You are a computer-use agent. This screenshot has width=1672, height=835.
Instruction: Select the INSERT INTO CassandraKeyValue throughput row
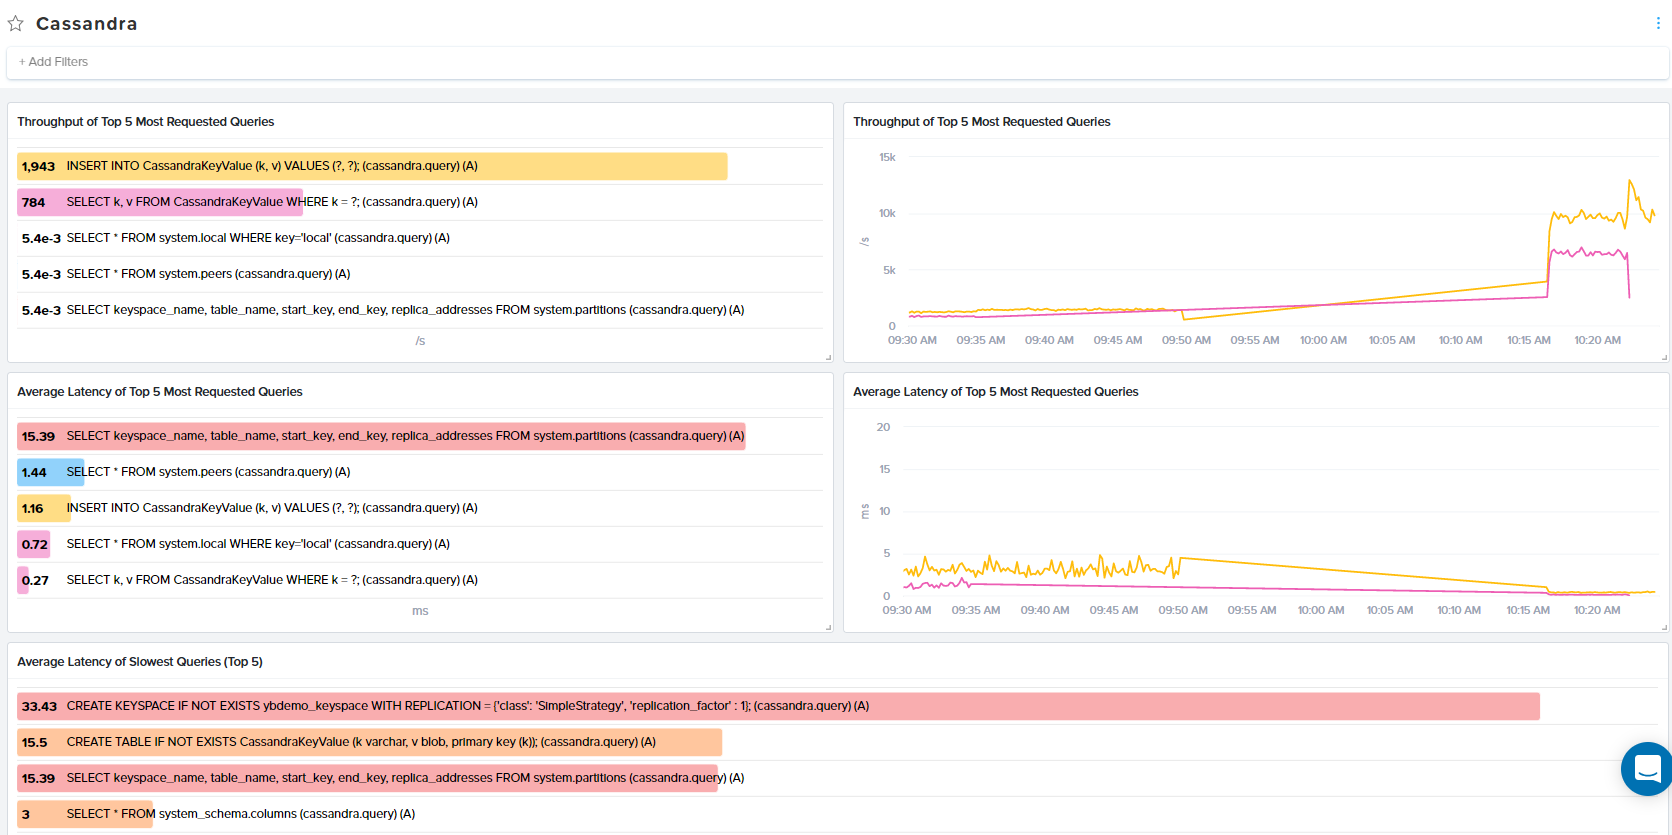tap(420, 166)
